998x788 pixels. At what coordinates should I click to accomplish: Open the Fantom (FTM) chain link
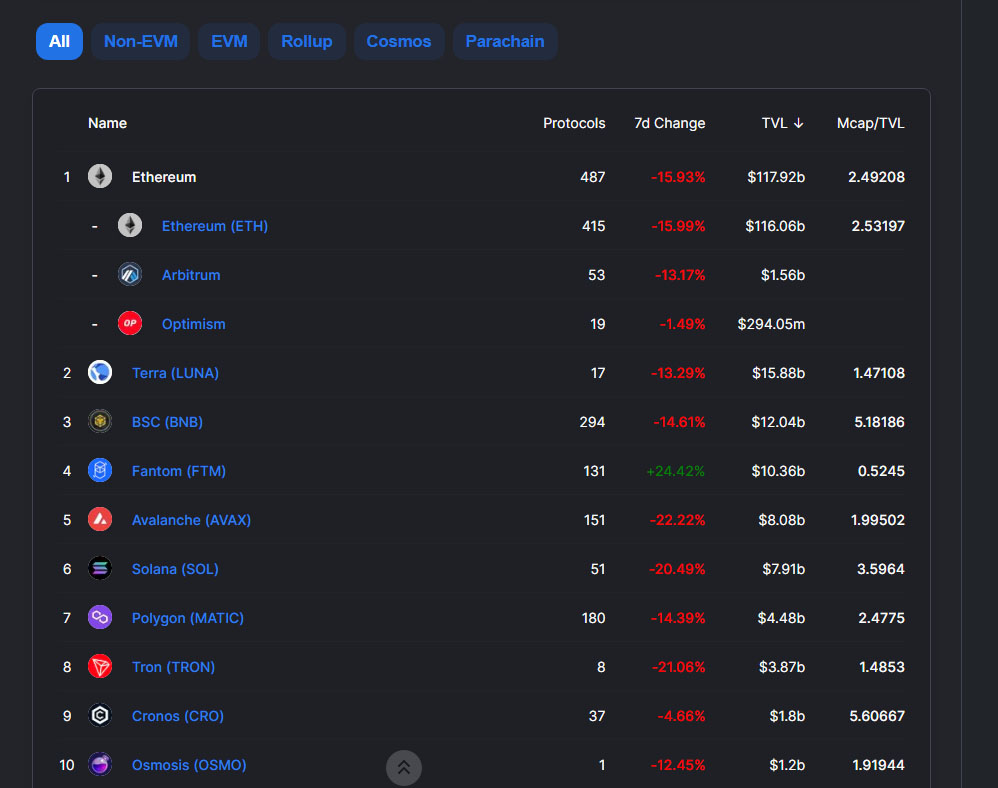pos(179,471)
